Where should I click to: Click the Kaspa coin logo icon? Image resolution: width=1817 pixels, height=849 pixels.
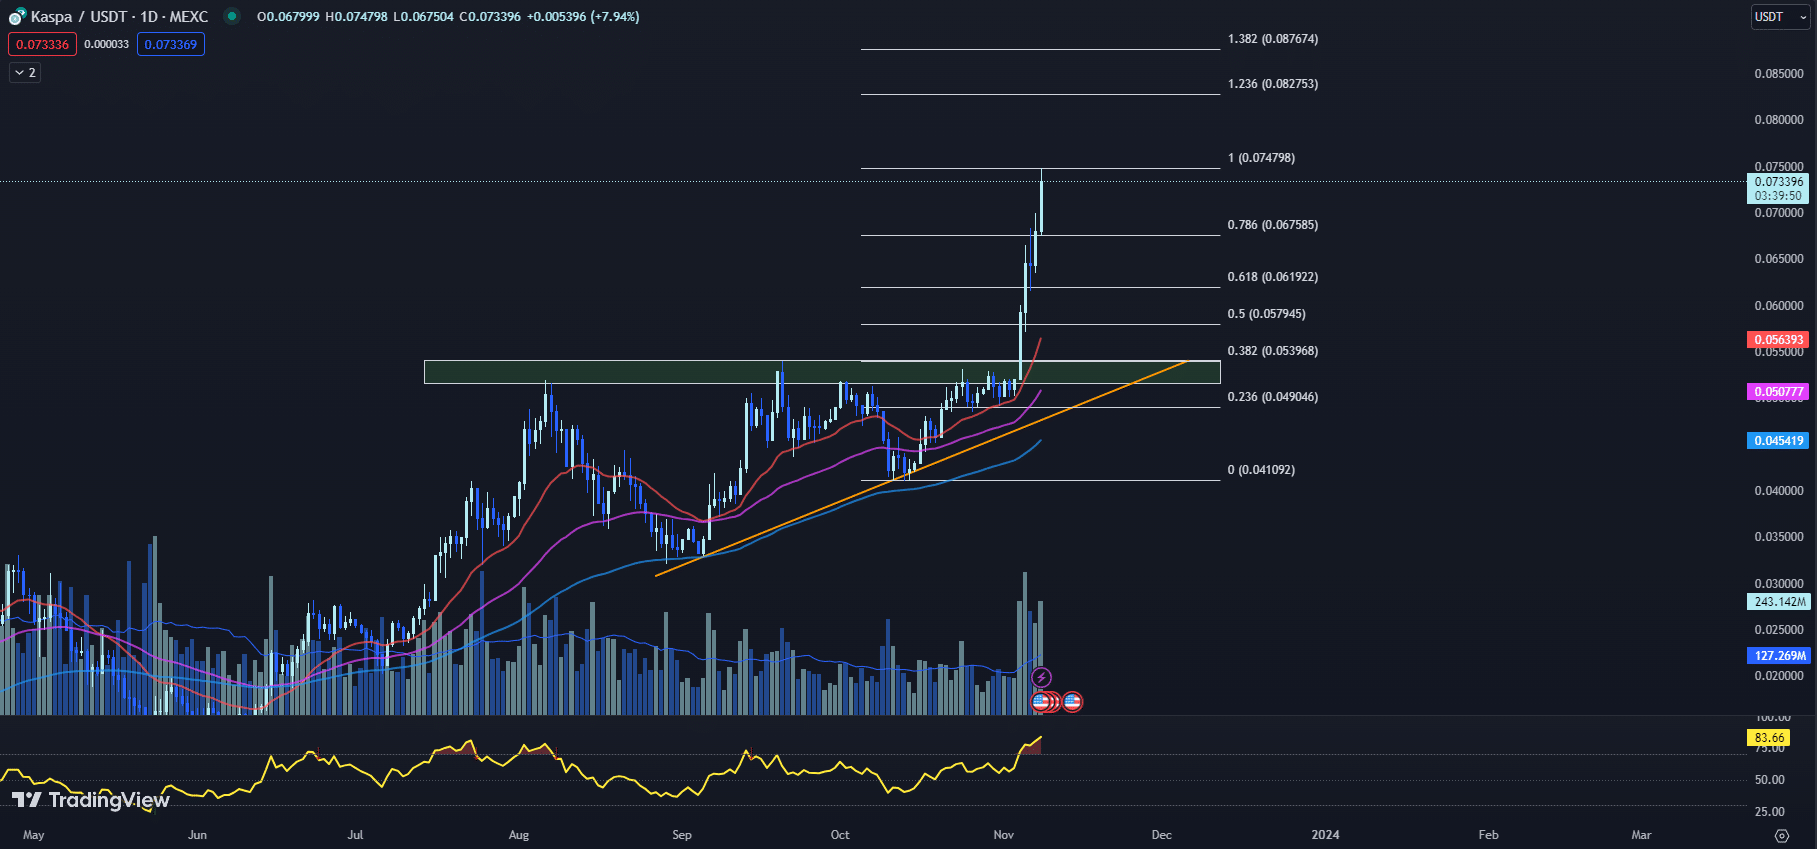(17, 17)
